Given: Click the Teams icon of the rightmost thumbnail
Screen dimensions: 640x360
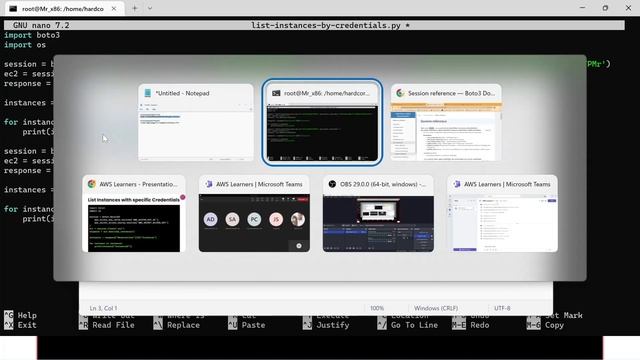Looking at the screenshot, I should pyautogui.click(x=457, y=184).
